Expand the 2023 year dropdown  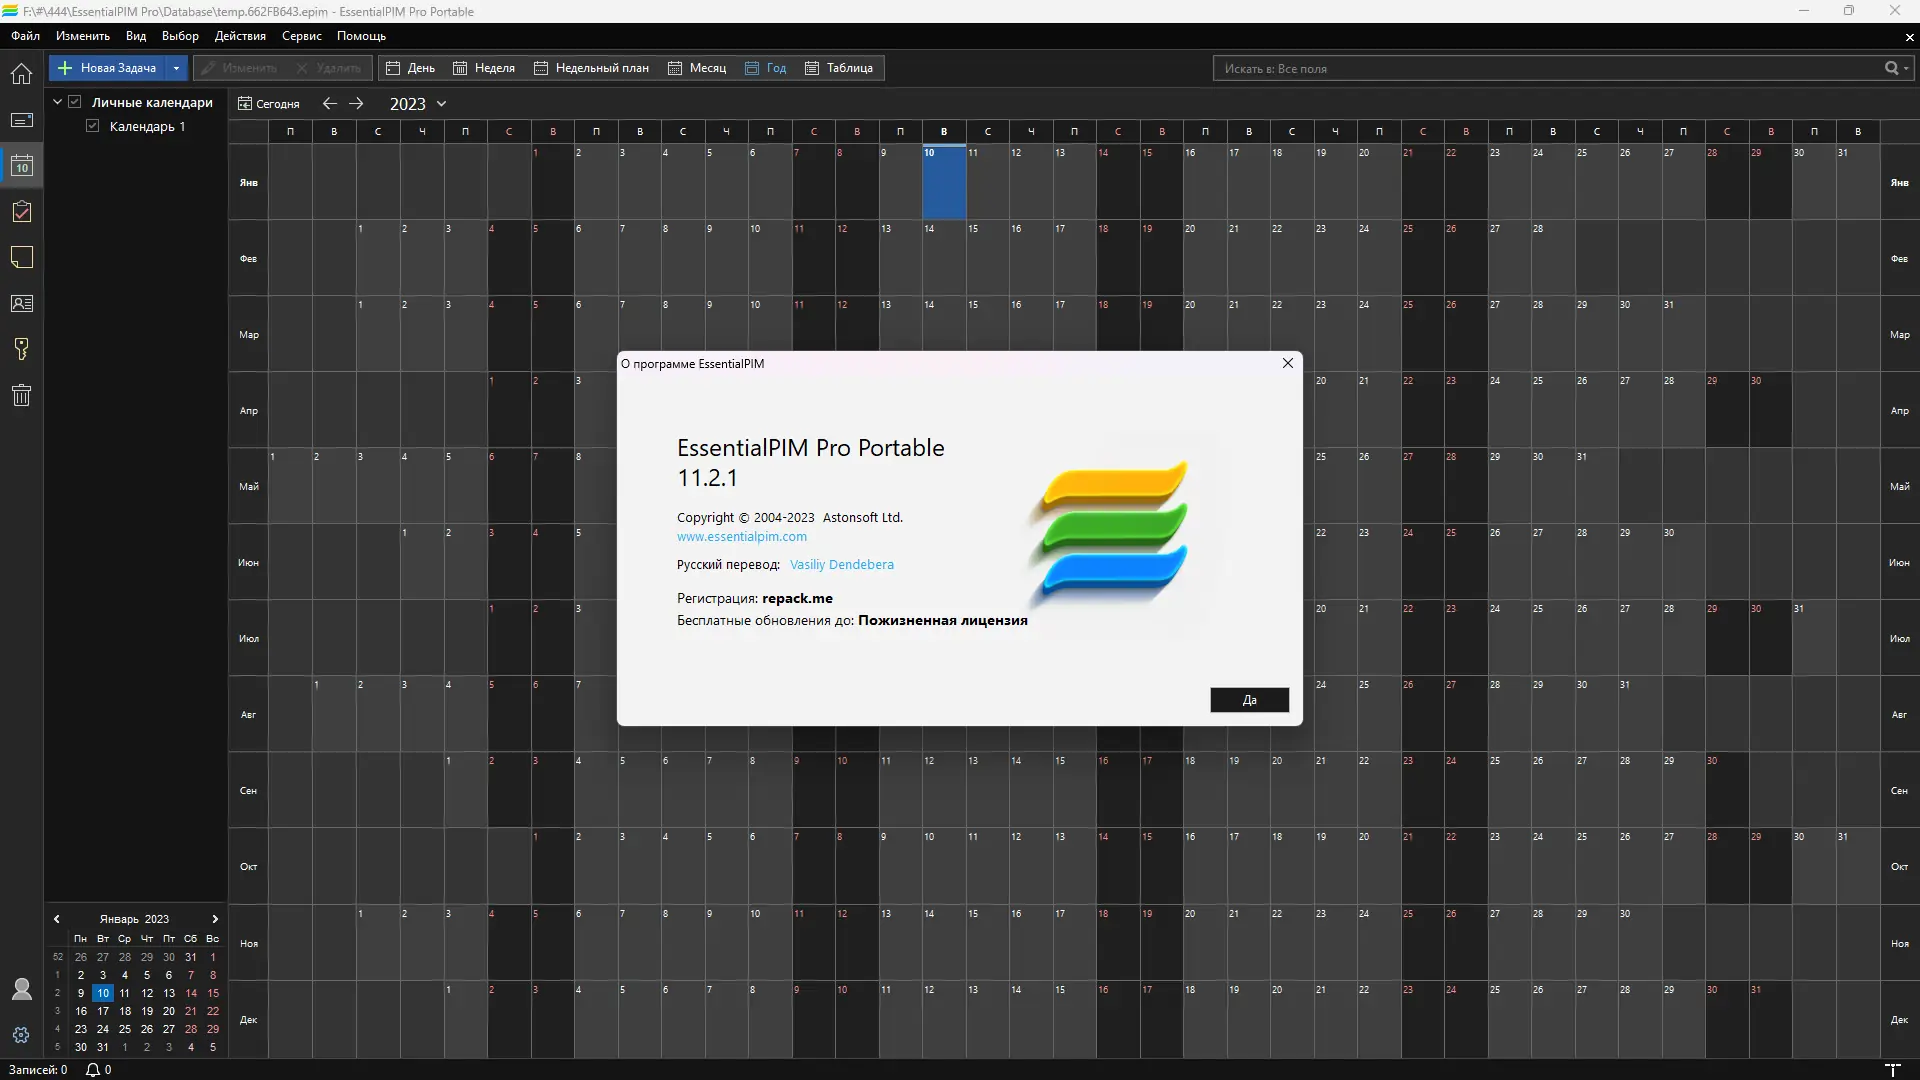441,104
